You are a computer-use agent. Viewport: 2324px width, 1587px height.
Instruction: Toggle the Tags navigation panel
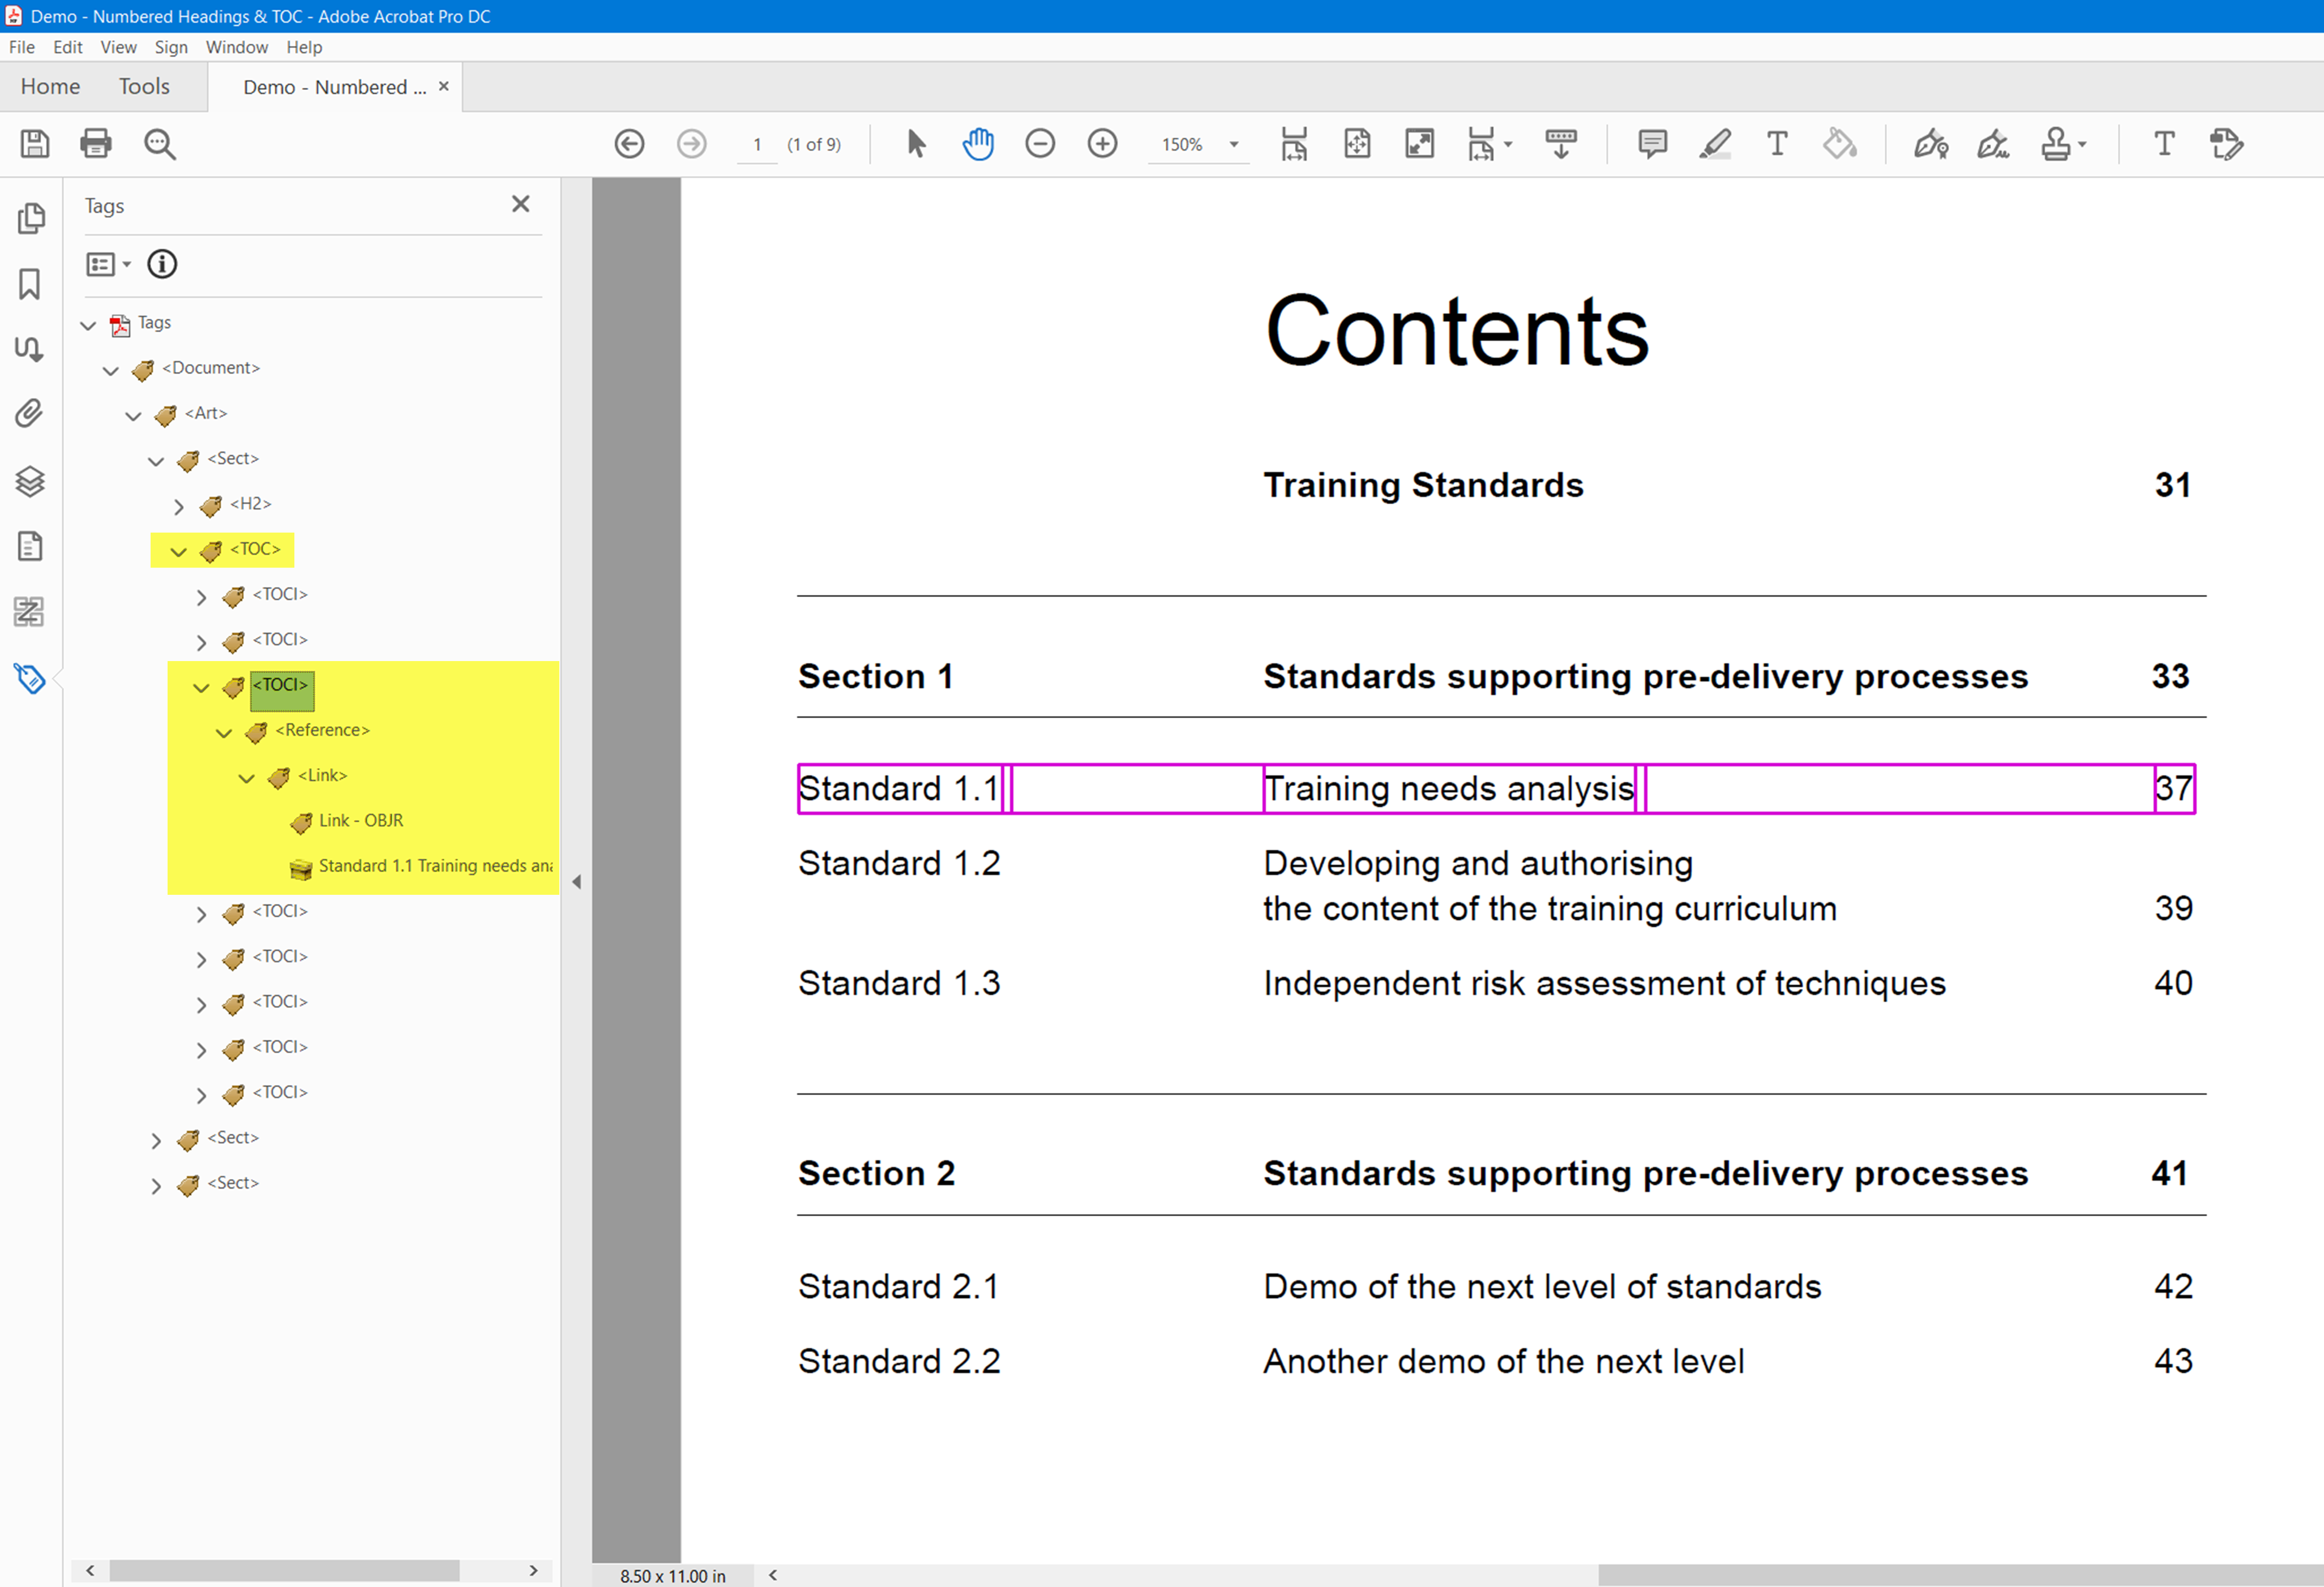pyautogui.click(x=30, y=679)
